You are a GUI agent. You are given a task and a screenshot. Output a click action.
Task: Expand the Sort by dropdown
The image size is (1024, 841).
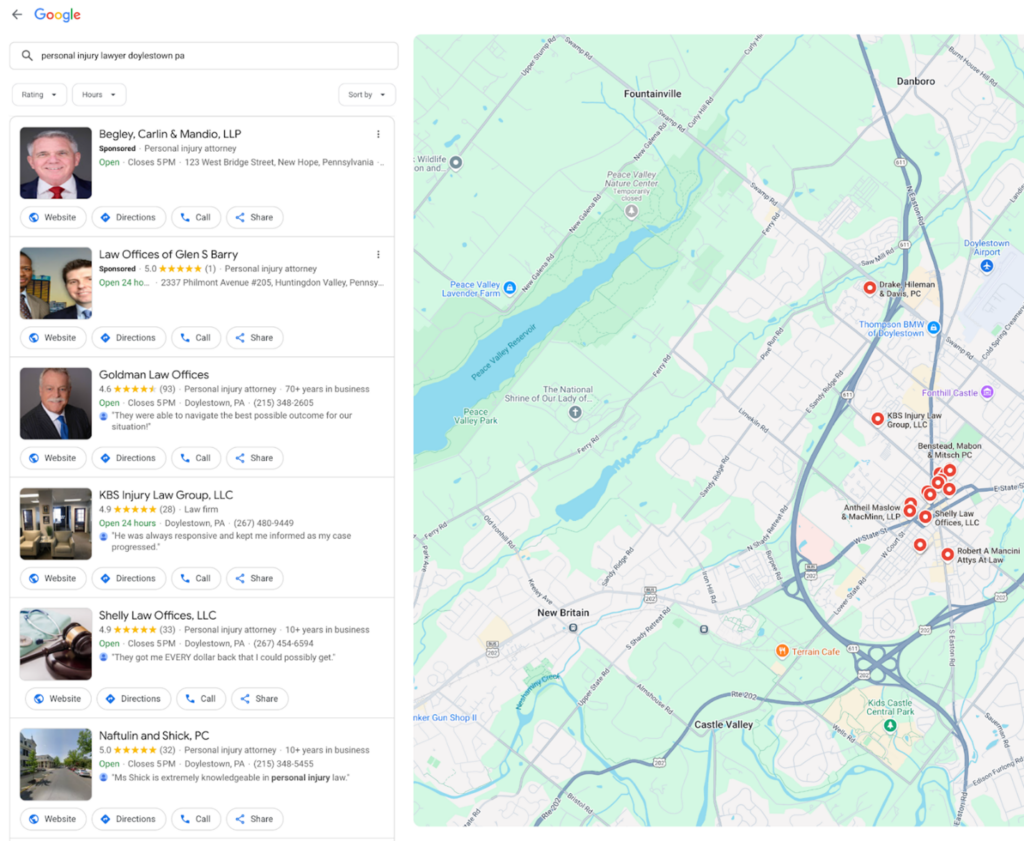click(x=367, y=95)
